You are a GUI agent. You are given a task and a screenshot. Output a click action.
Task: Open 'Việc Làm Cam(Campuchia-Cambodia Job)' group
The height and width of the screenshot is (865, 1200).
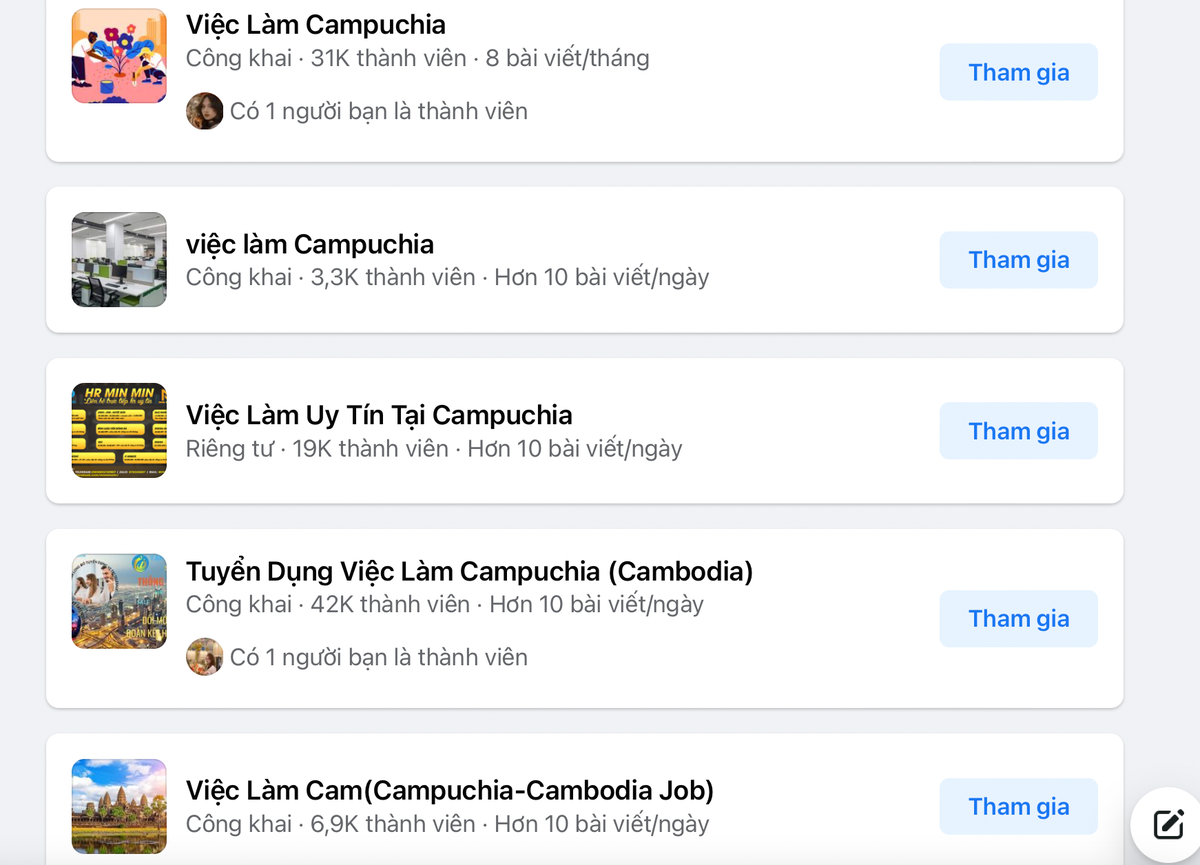(450, 791)
